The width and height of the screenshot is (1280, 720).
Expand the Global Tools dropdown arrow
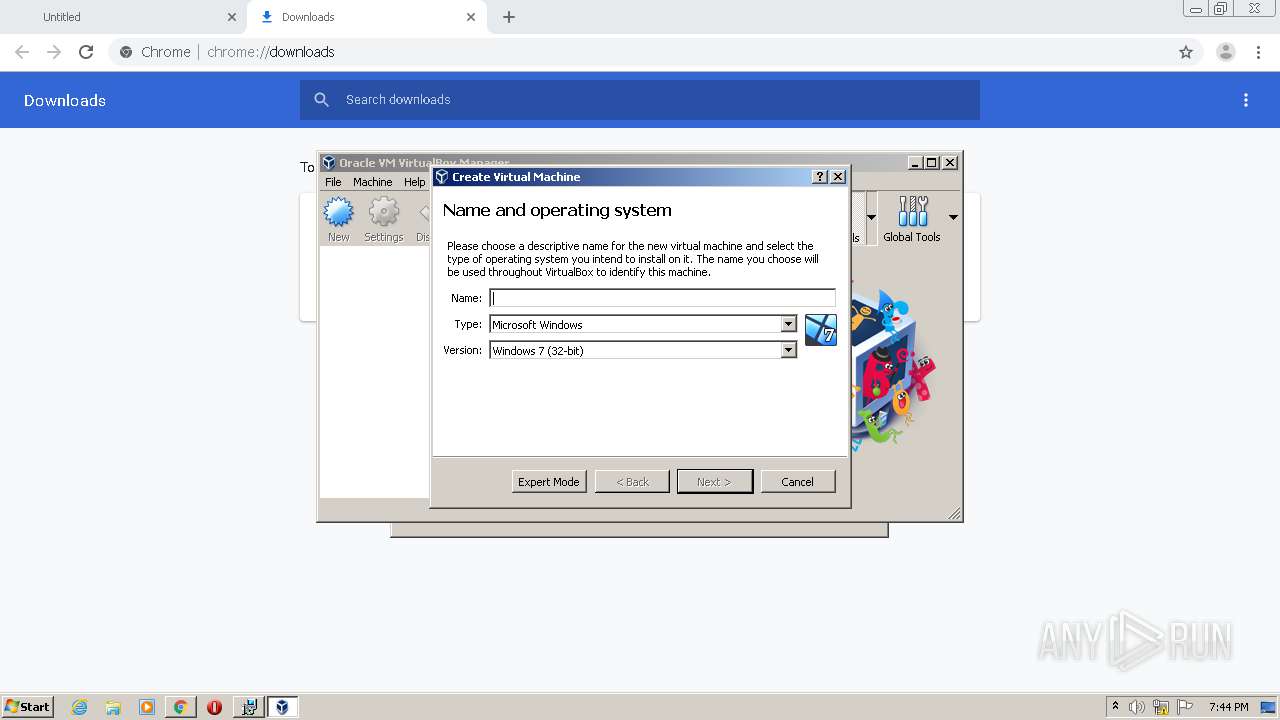click(x=953, y=217)
